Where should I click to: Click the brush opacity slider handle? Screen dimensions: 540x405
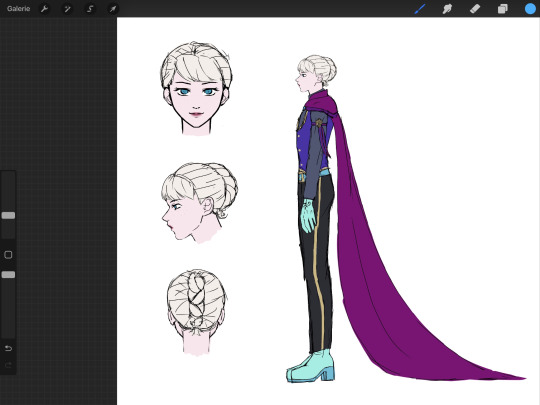click(x=8, y=275)
